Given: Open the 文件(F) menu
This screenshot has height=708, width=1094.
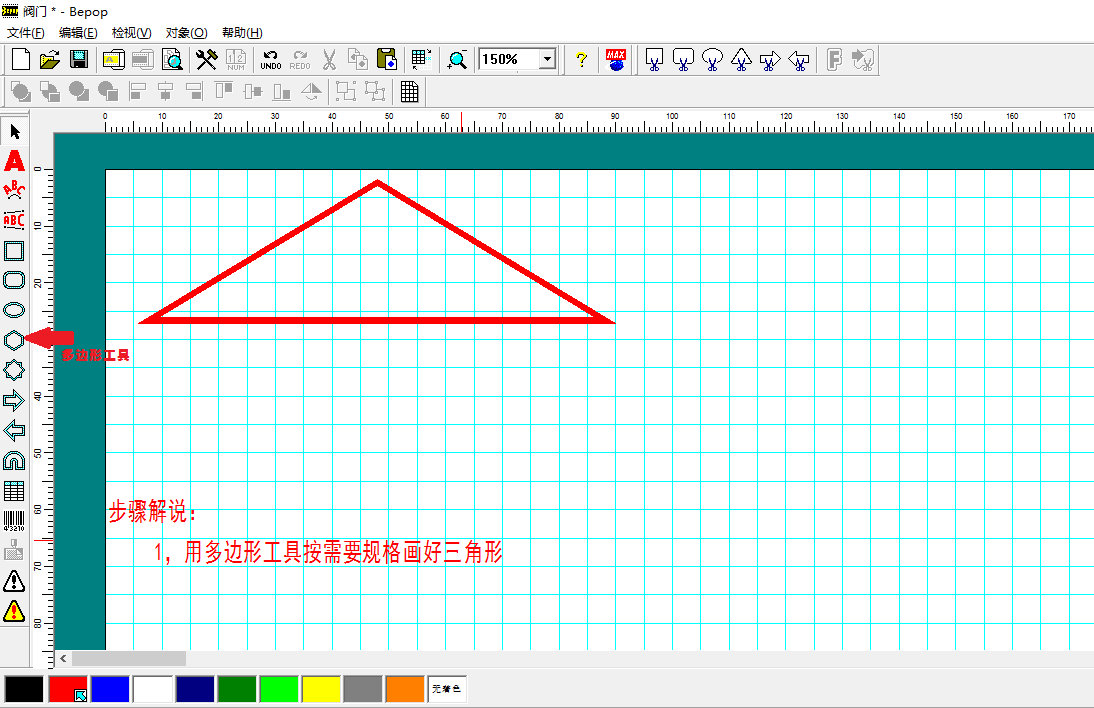Looking at the screenshot, I should pos(26,33).
